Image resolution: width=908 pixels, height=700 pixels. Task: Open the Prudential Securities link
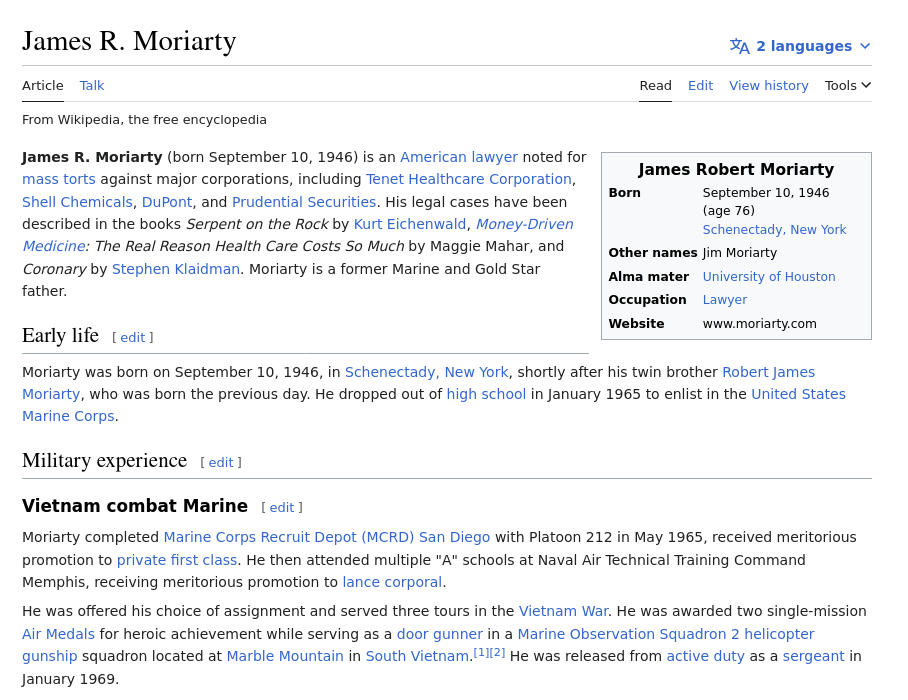coord(304,202)
